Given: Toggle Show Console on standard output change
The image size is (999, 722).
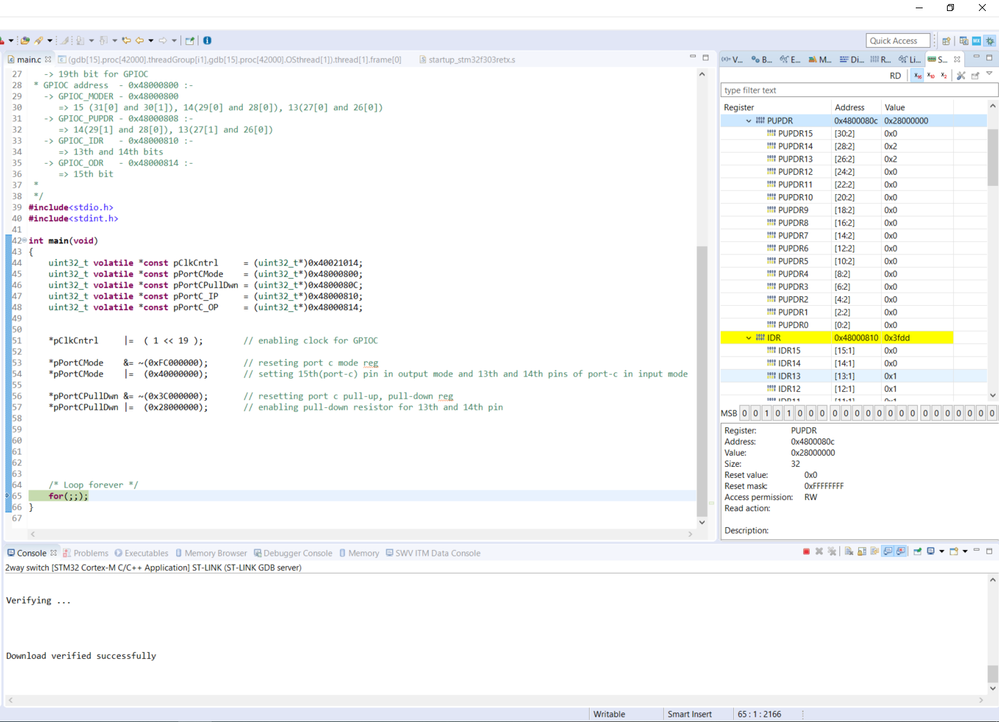Looking at the screenshot, I should tap(888, 551).
